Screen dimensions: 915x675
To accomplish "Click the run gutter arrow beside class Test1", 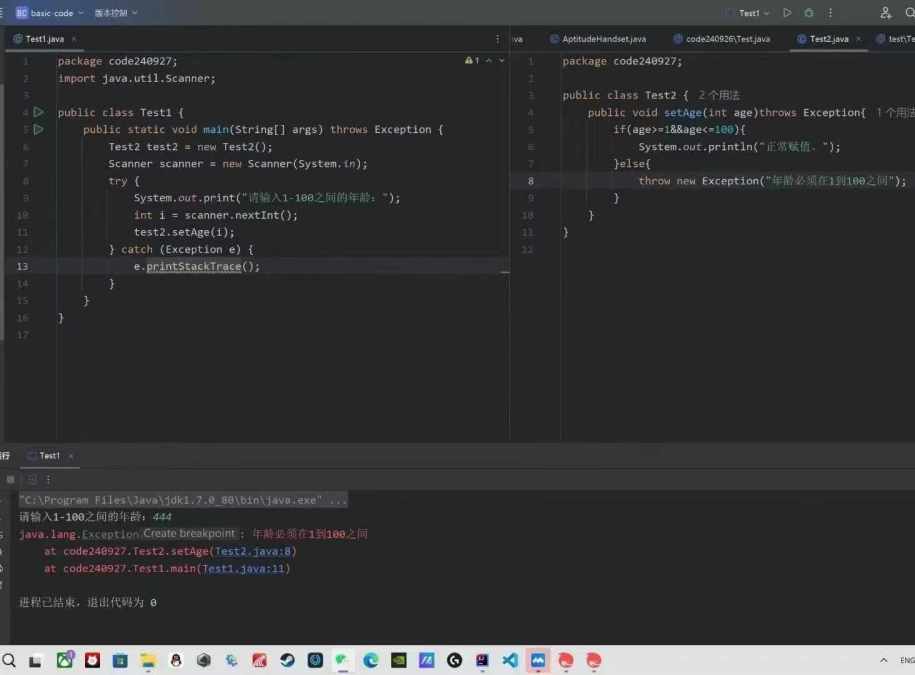I will point(39,111).
